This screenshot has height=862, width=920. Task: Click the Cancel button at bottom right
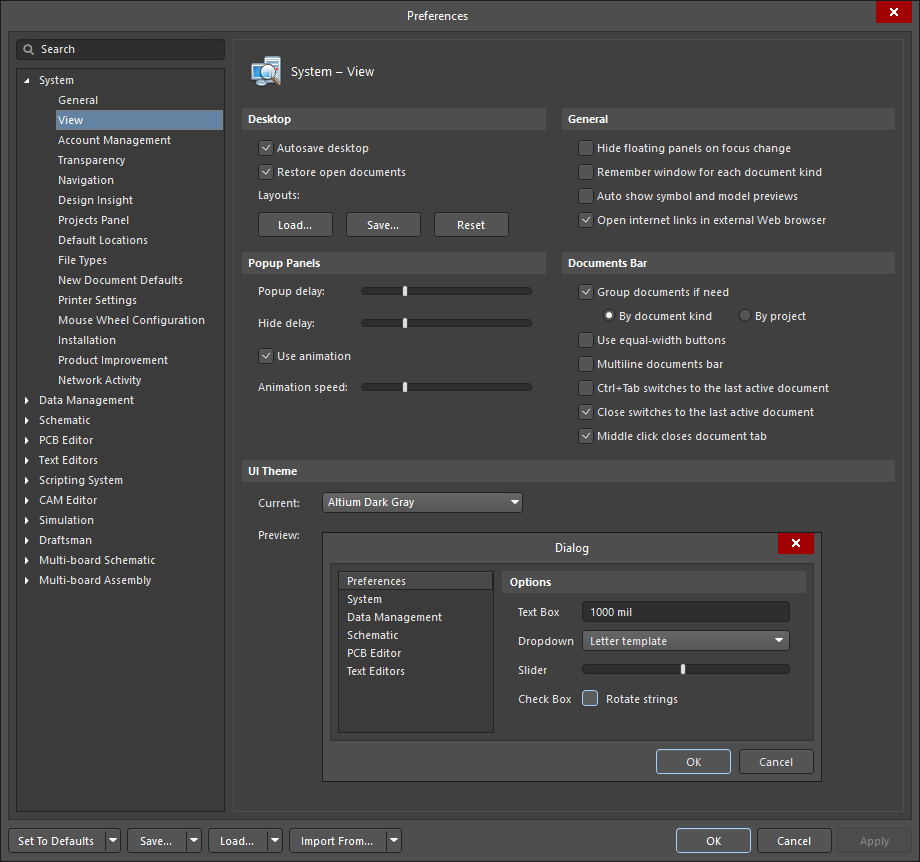pyautogui.click(x=794, y=841)
